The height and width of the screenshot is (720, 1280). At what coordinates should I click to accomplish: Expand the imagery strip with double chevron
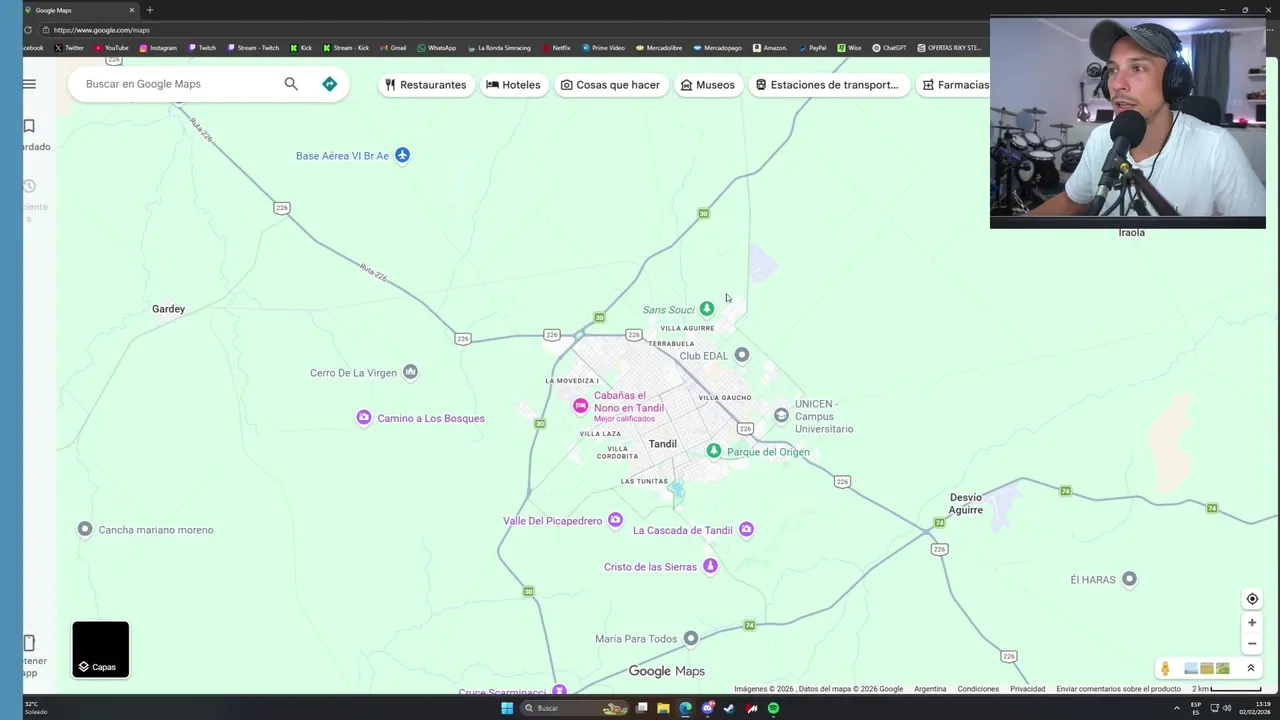coord(1250,668)
